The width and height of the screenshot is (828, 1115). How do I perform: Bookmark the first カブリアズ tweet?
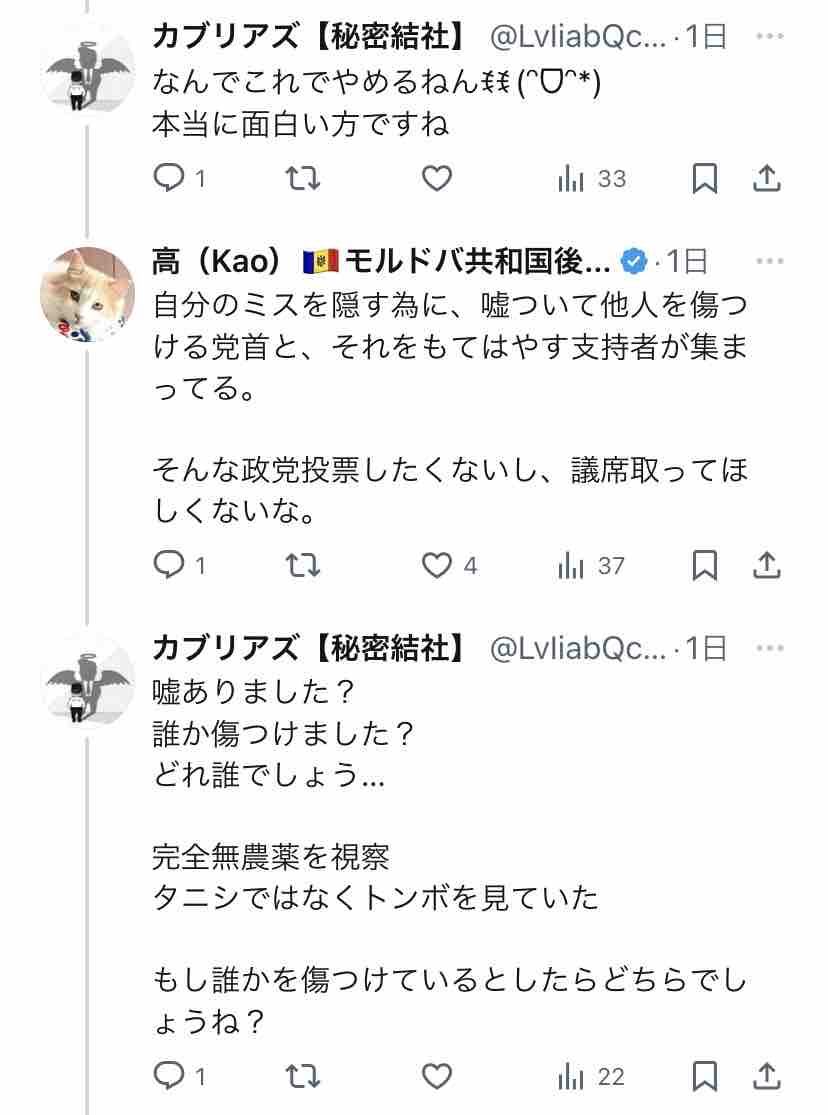tap(704, 178)
